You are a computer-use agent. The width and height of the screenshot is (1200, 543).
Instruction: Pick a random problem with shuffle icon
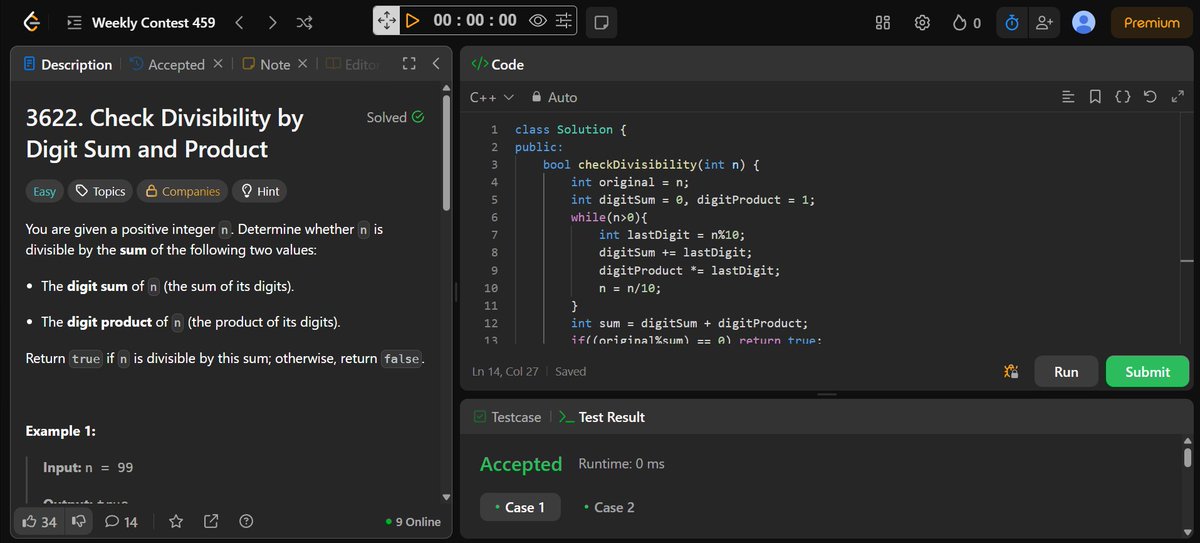(305, 22)
